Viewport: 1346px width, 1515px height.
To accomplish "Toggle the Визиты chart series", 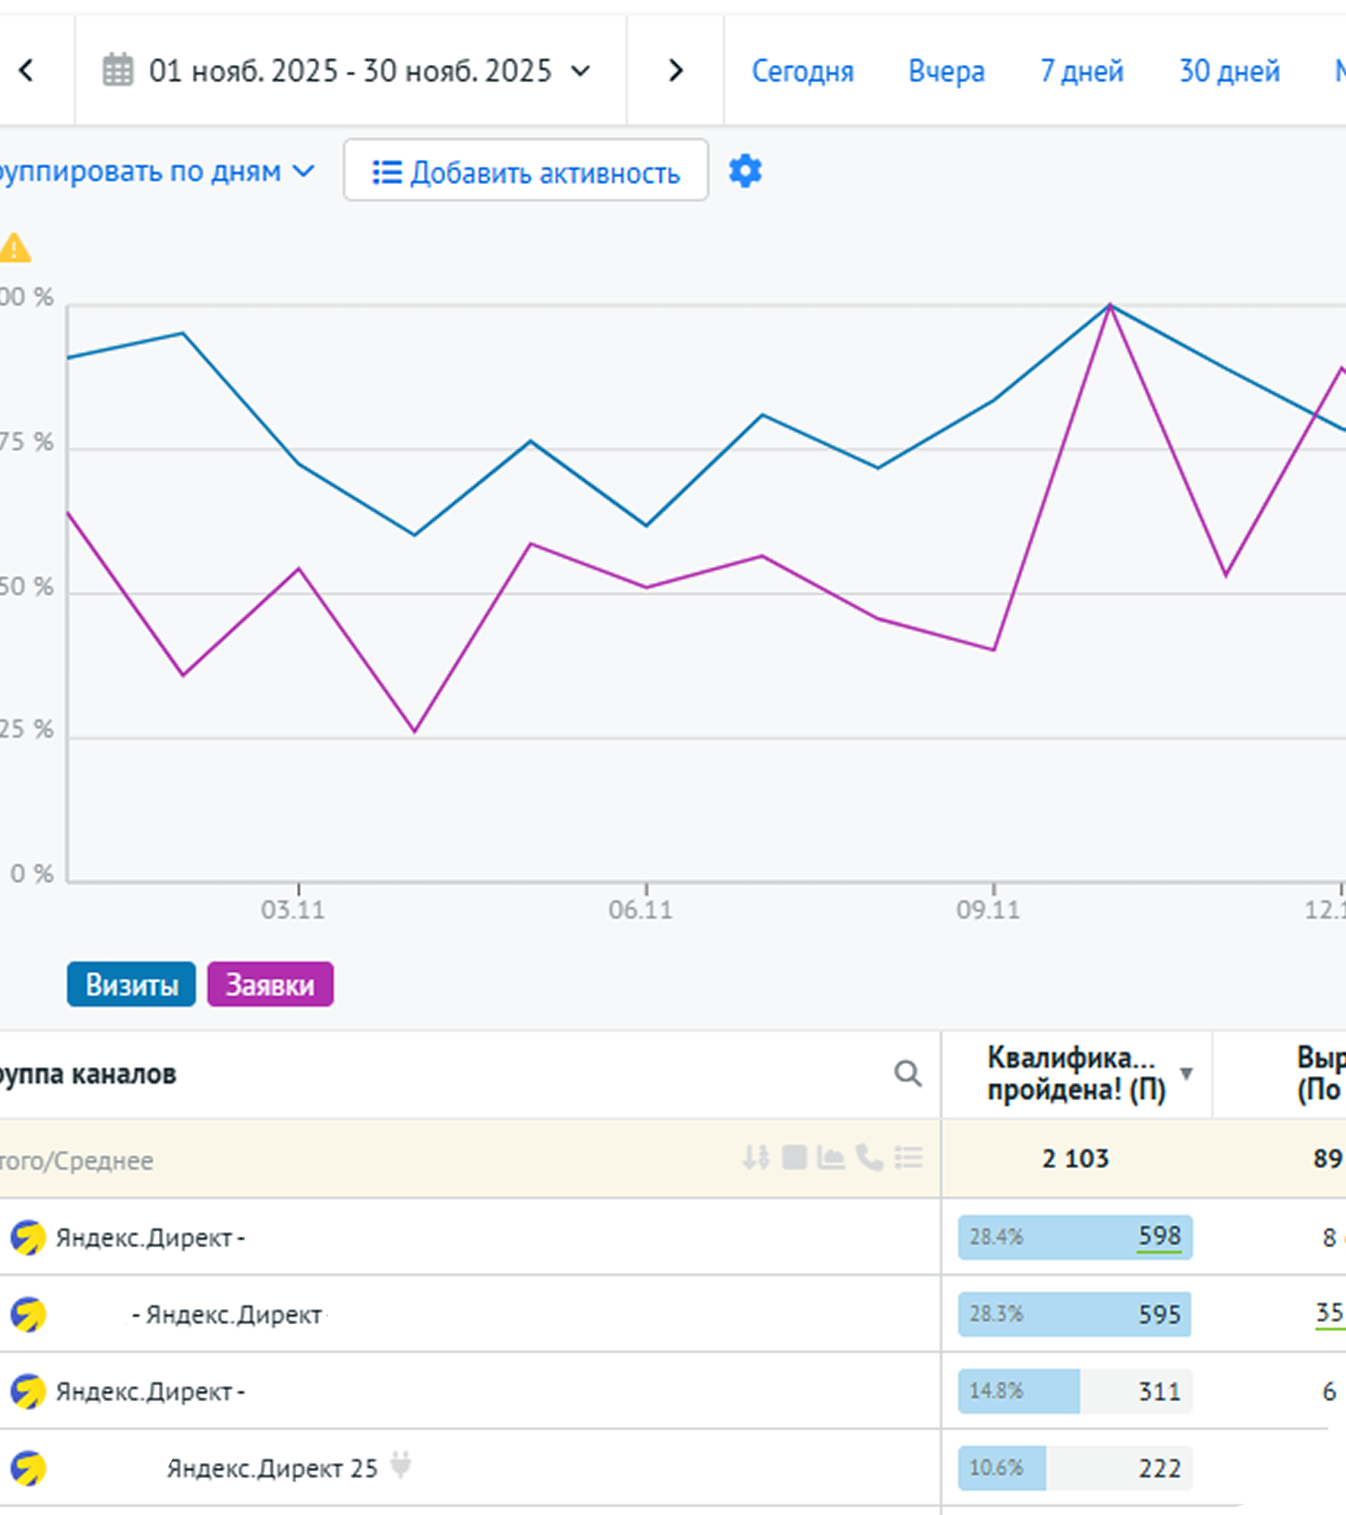I will (131, 985).
